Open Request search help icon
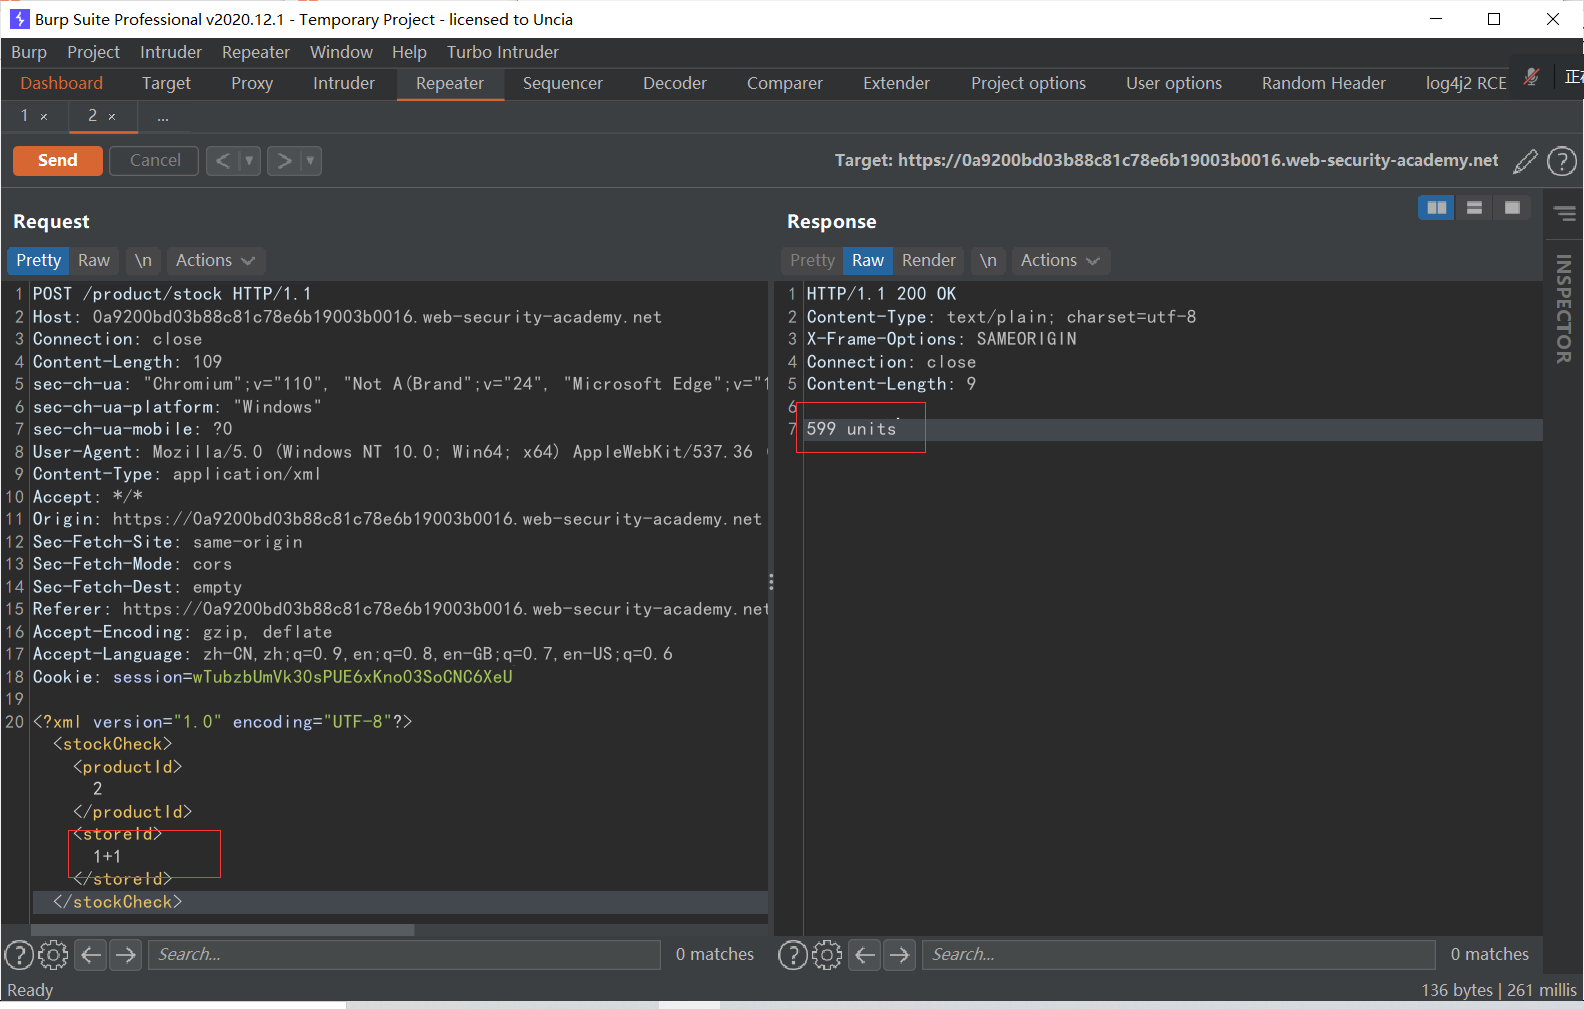 [19, 955]
